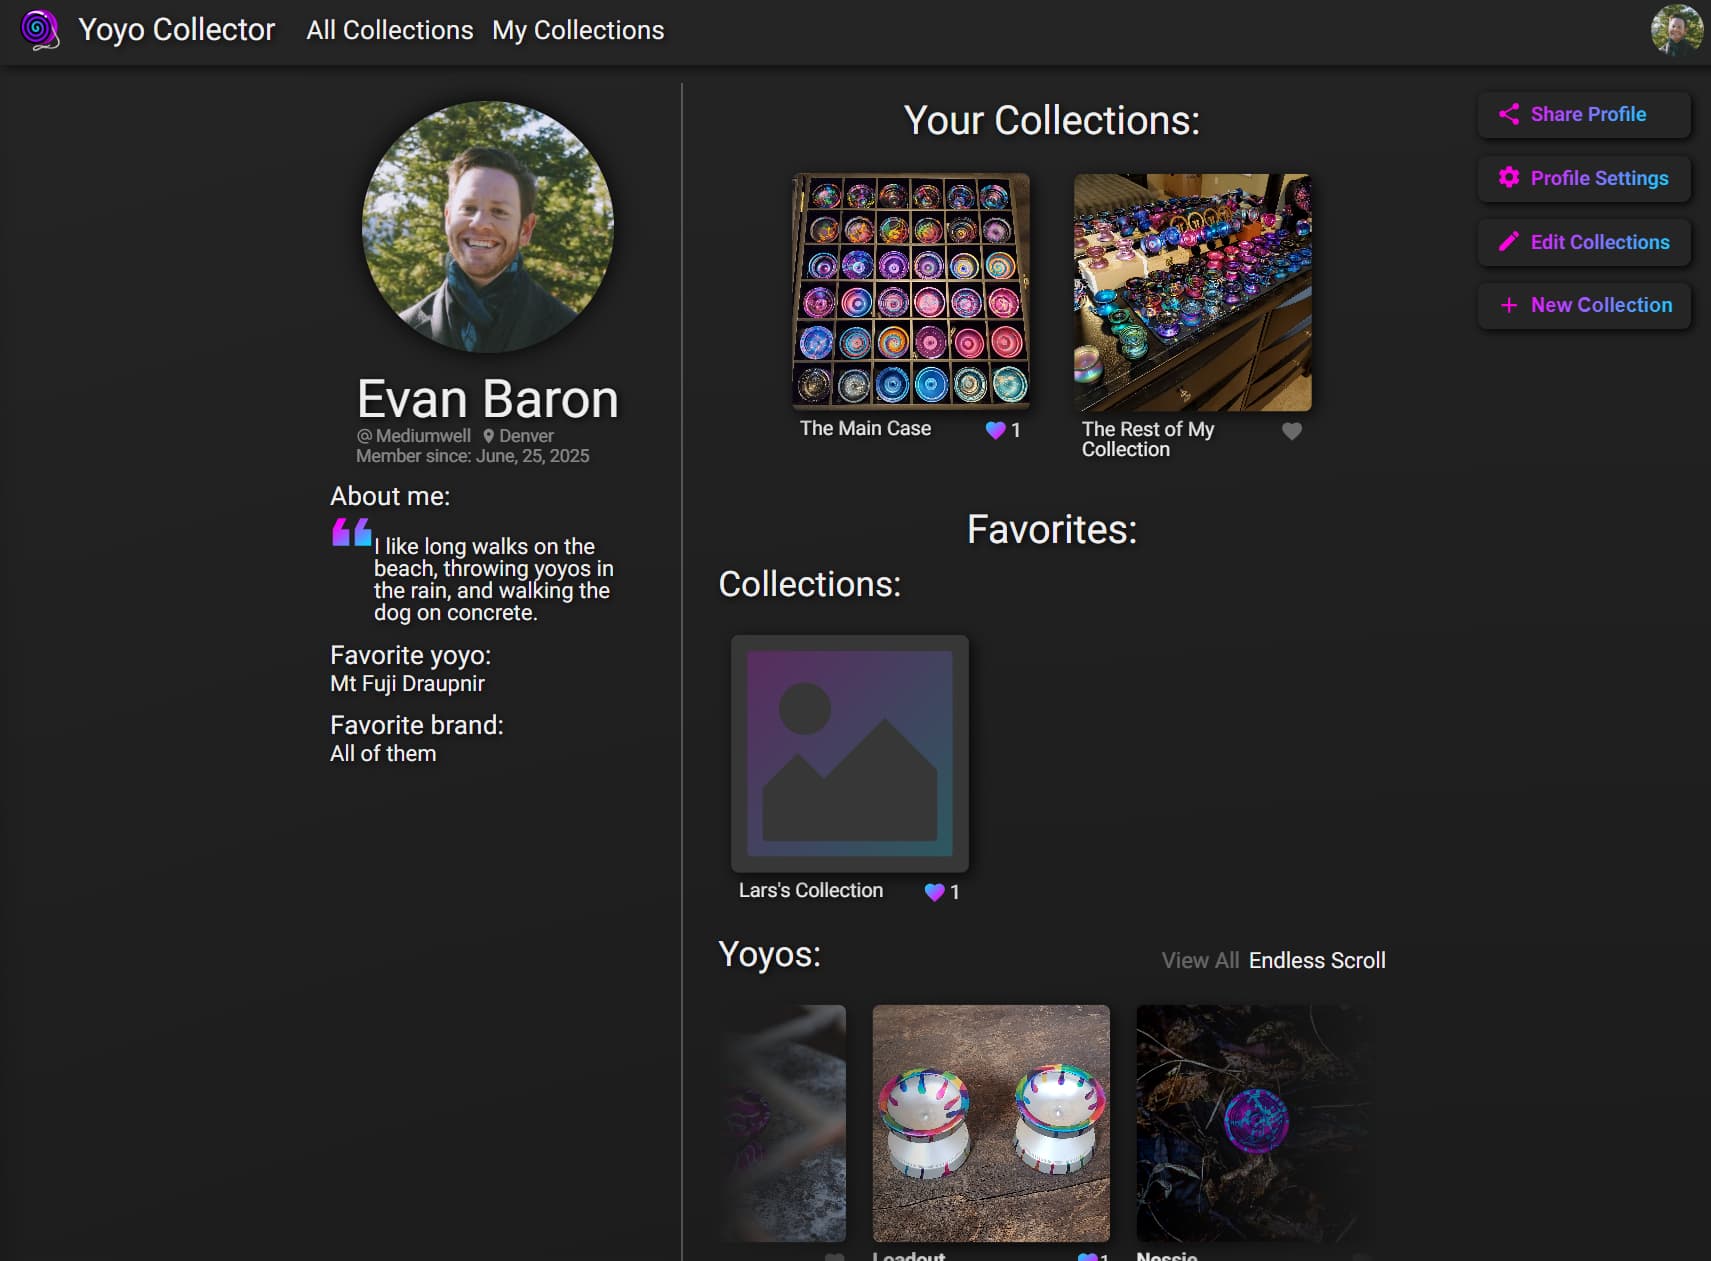Screen dimensions: 1711x1261
Task: Click the pencil icon for Edit Collections
Action: [1509, 242]
